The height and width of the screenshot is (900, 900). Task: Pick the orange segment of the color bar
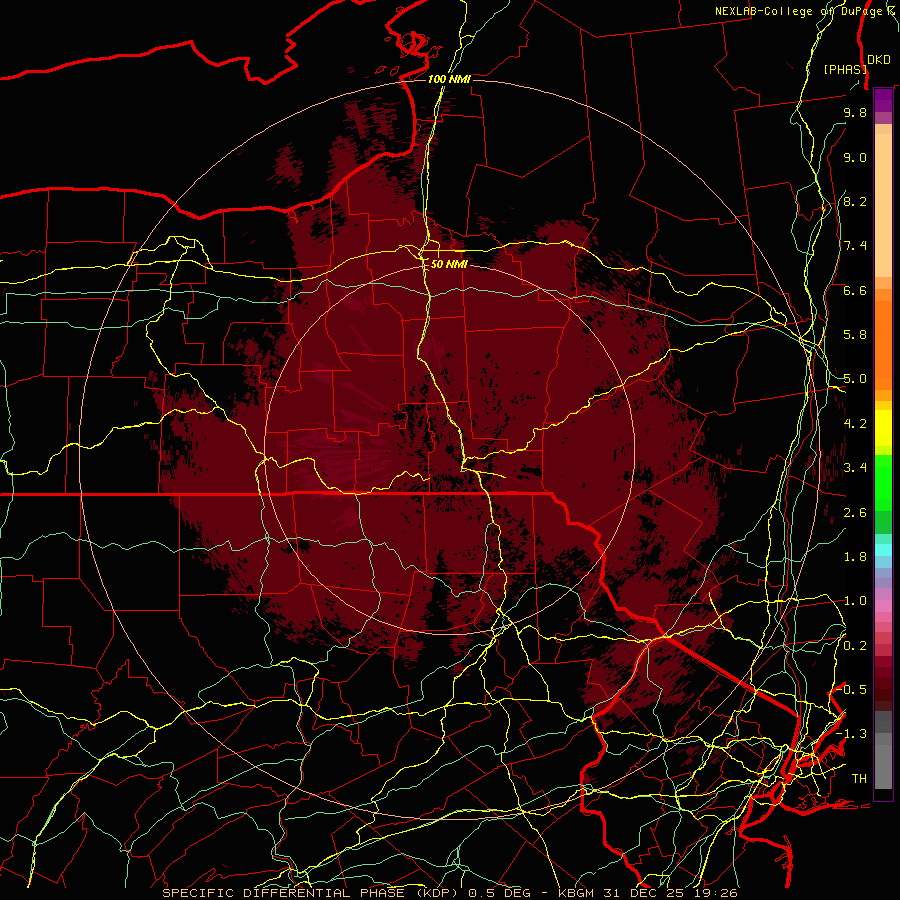click(883, 344)
